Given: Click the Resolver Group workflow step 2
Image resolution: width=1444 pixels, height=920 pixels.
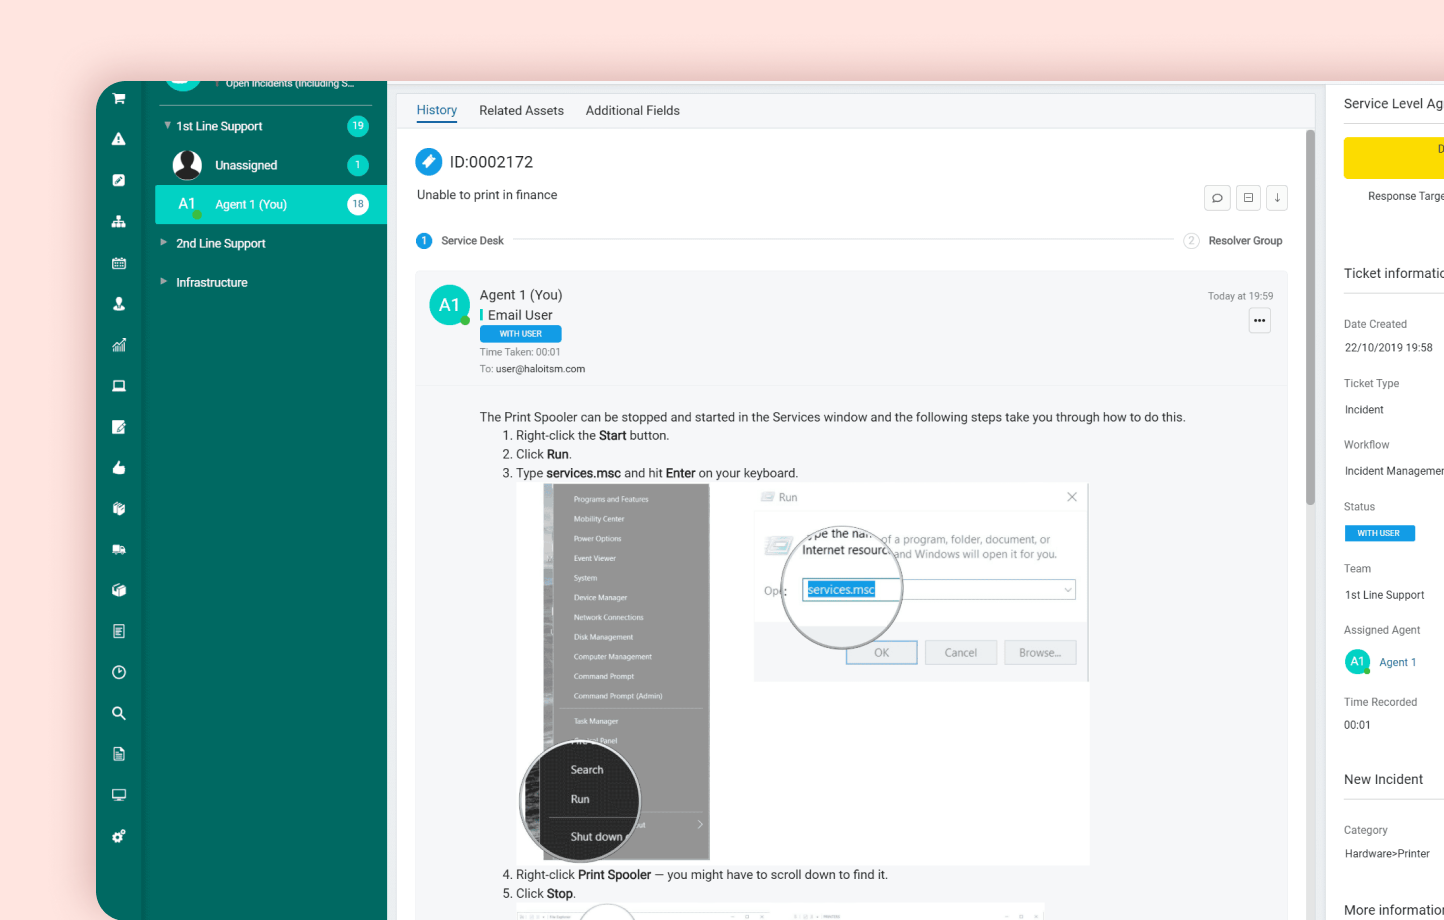Looking at the screenshot, I should coord(1233,241).
